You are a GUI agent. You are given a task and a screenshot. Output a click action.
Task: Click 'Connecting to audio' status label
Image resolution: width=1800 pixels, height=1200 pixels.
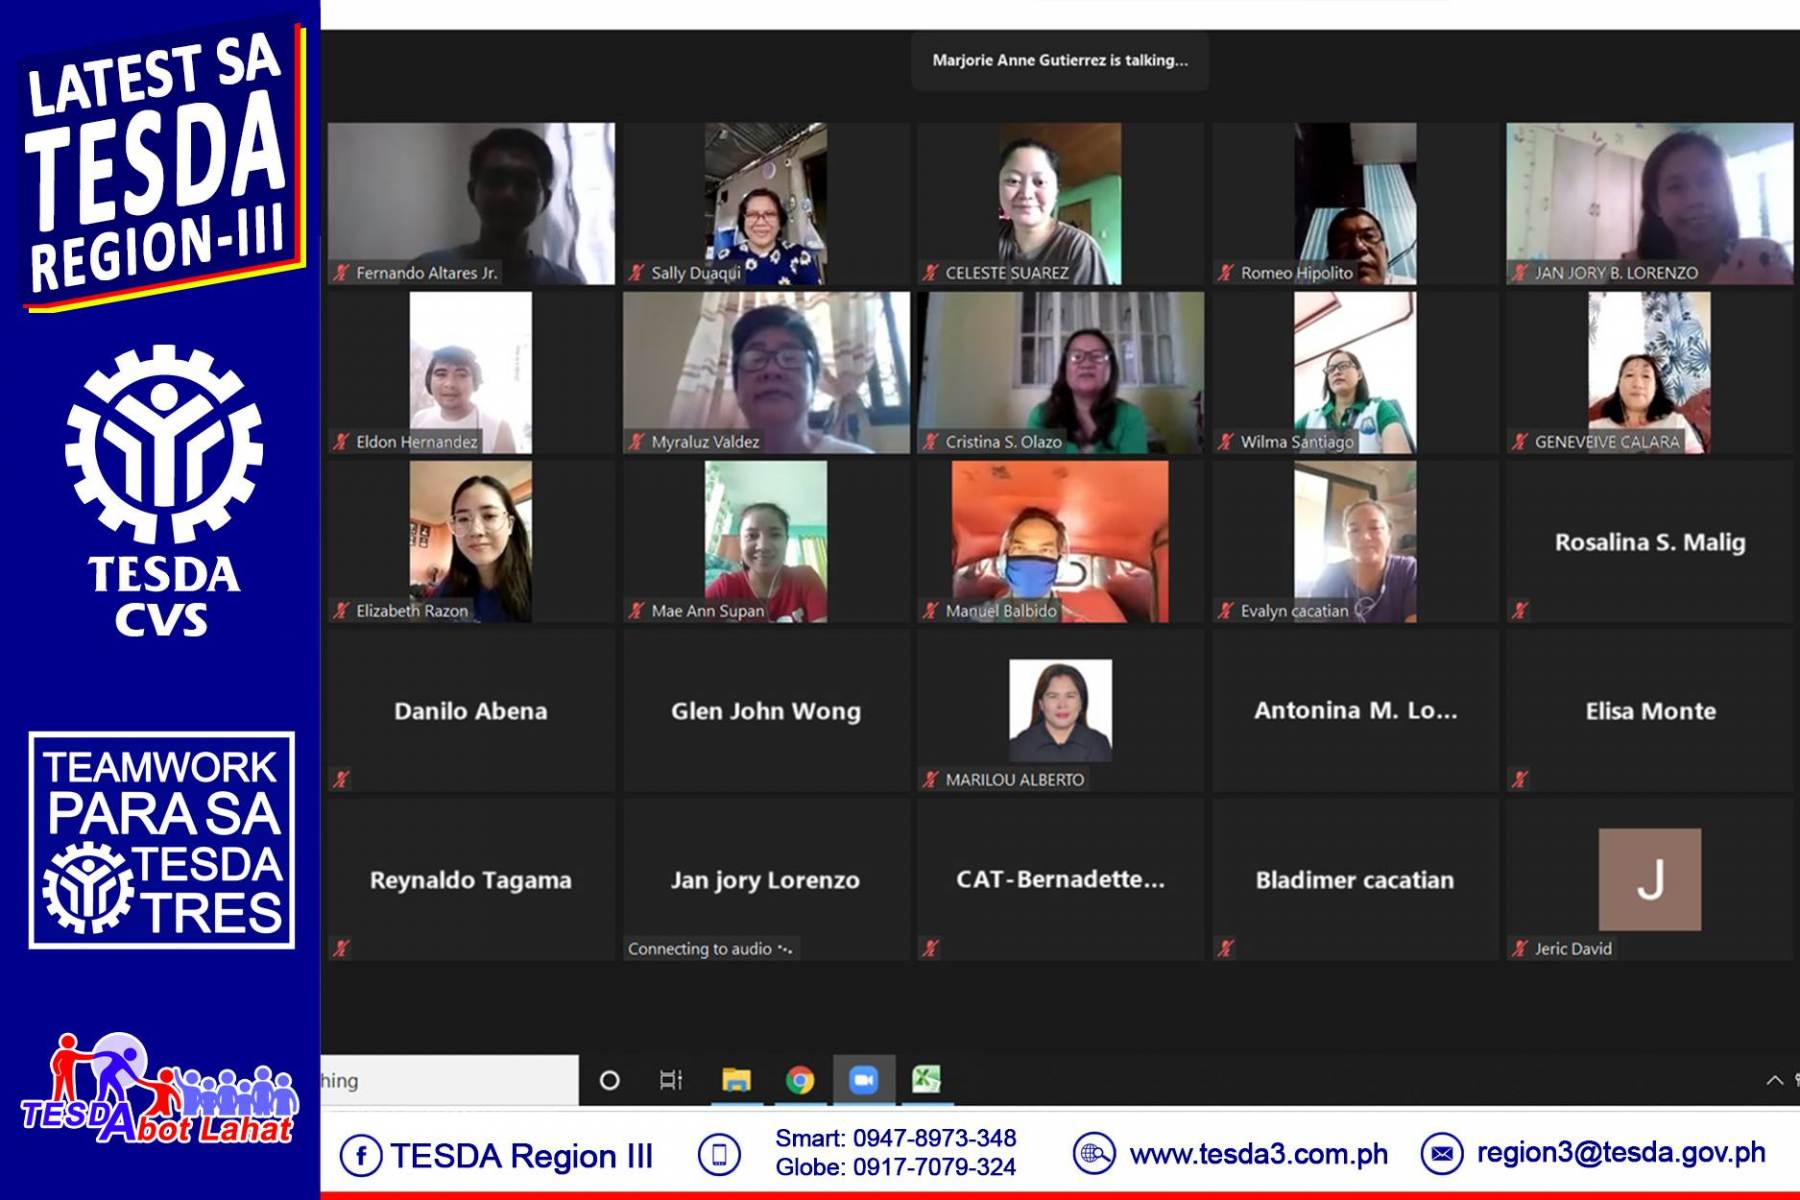[710, 949]
